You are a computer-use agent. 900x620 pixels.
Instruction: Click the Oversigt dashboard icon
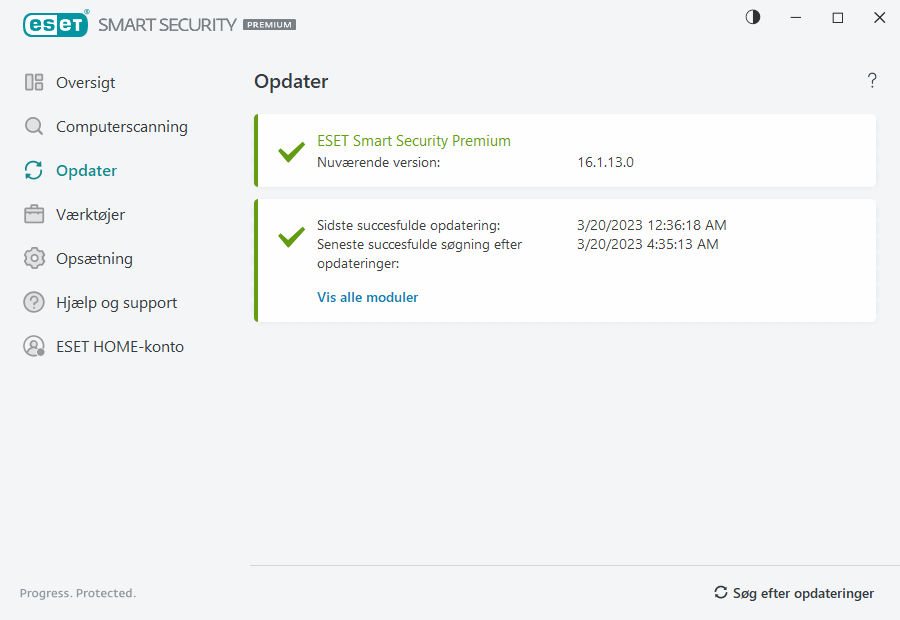click(34, 83)
